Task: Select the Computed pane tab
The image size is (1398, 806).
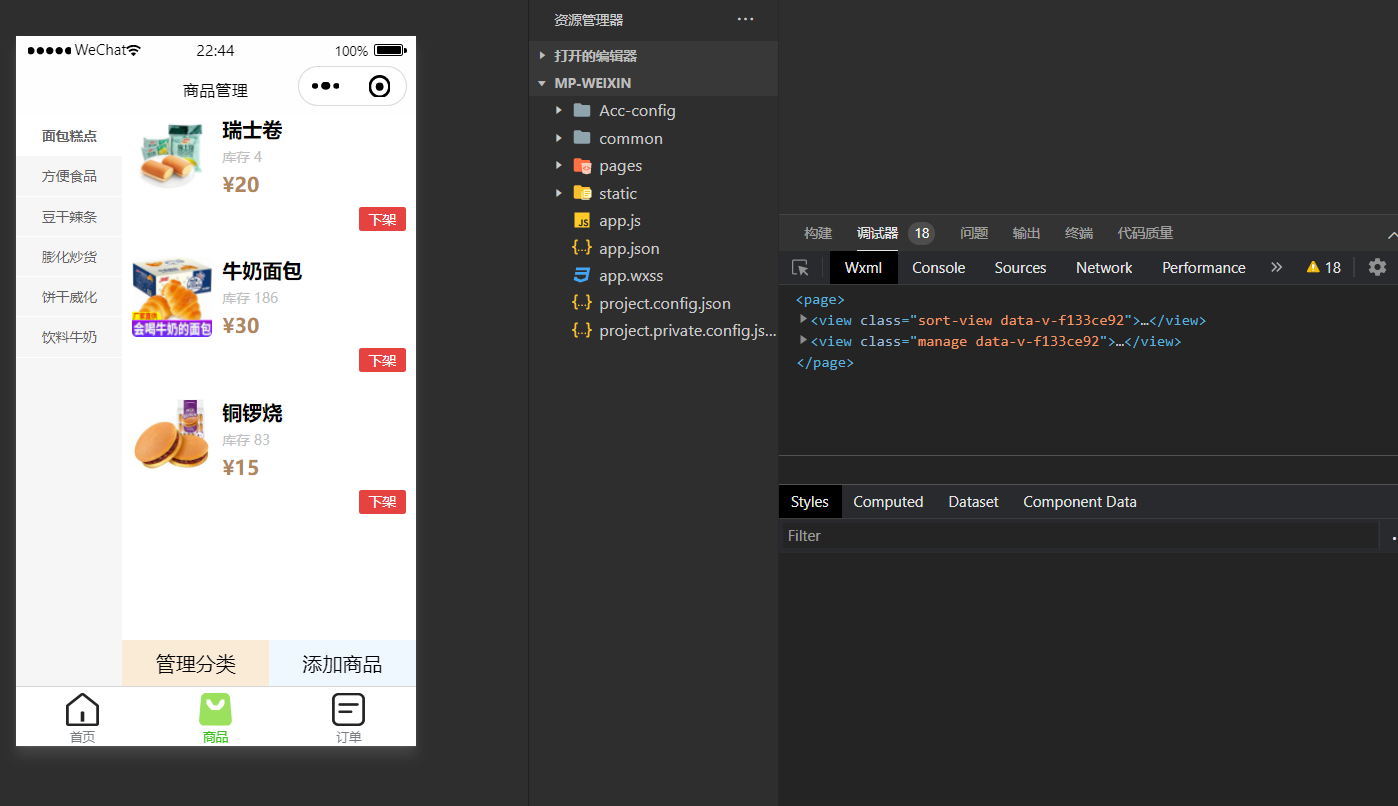Action: (x=888, y=501)
